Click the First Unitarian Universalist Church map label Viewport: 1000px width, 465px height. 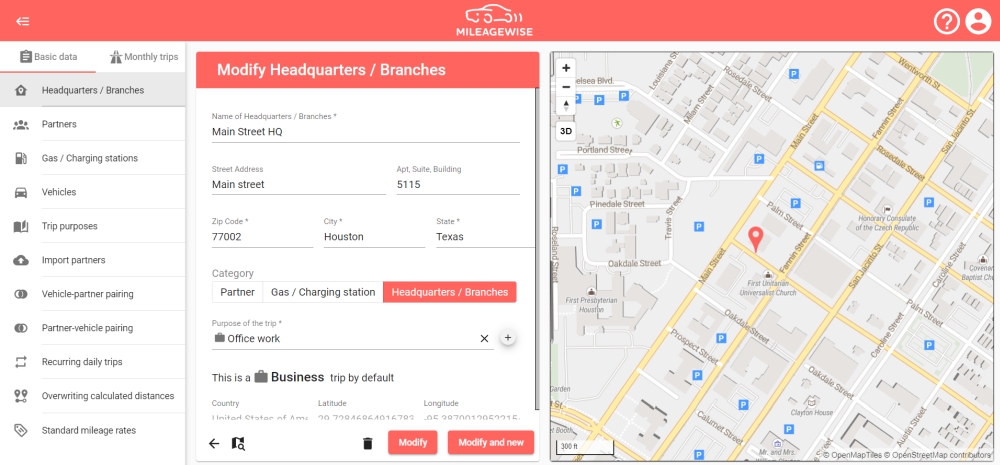pos(768,288)
